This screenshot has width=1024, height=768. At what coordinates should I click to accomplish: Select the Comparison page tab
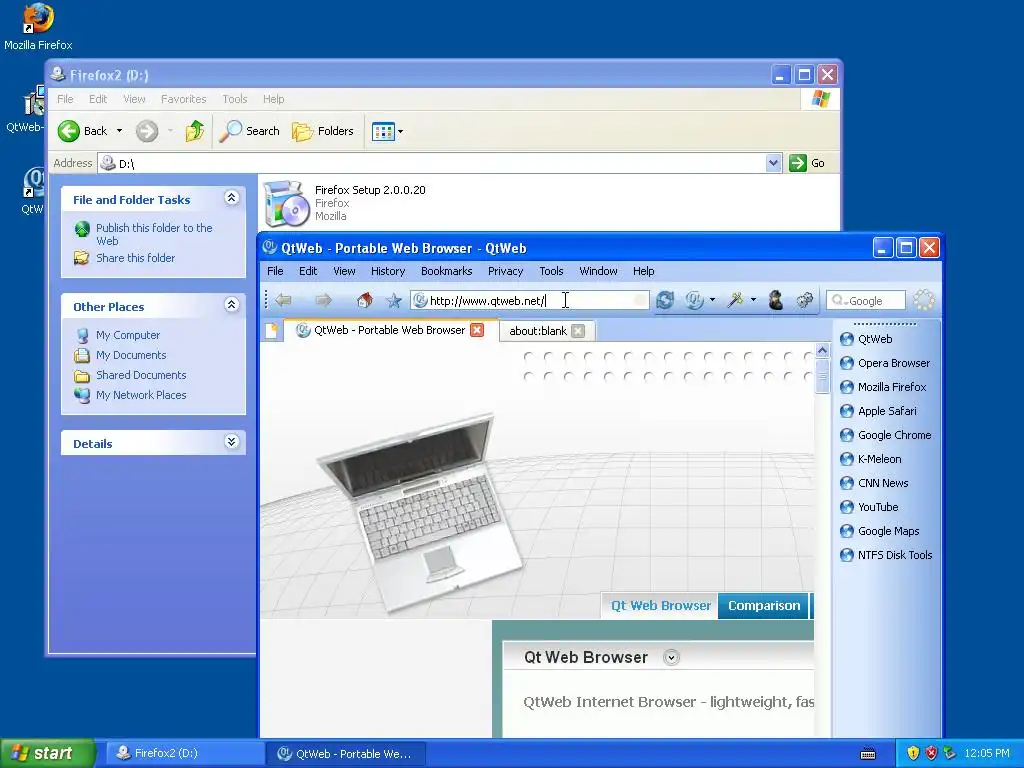[763, 605]
